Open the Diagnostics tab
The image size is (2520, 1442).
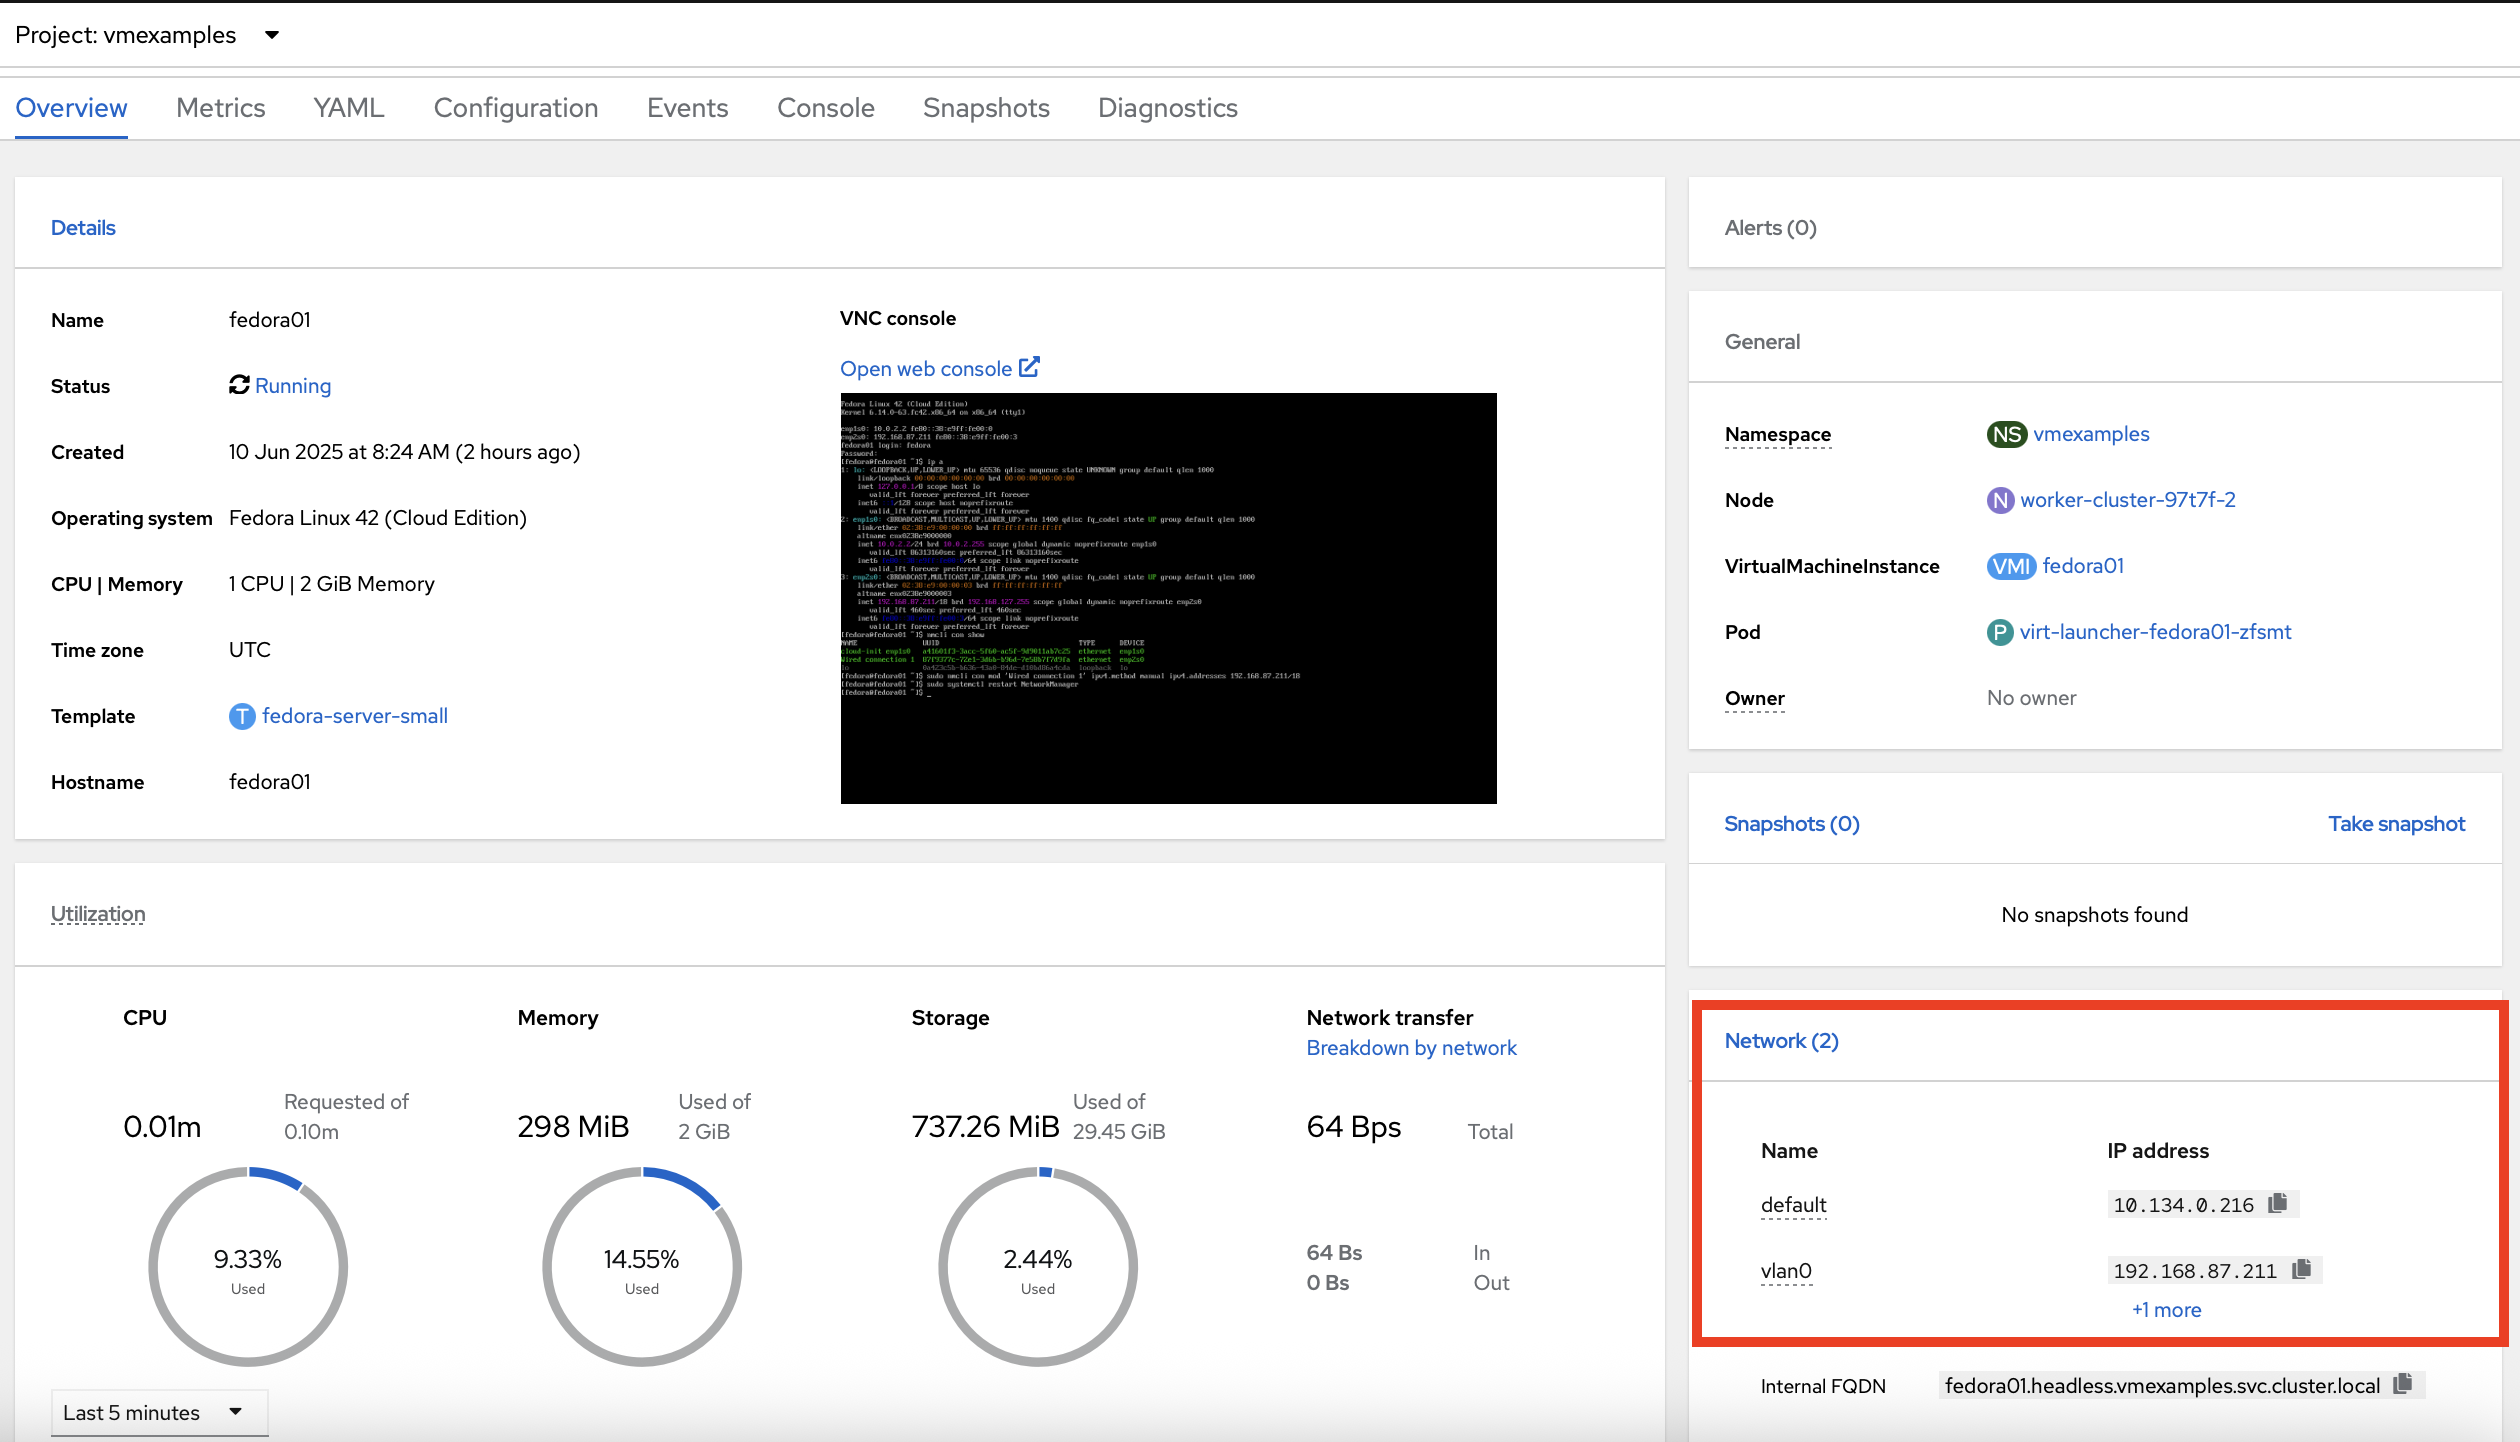click(x=1168, y=107)
